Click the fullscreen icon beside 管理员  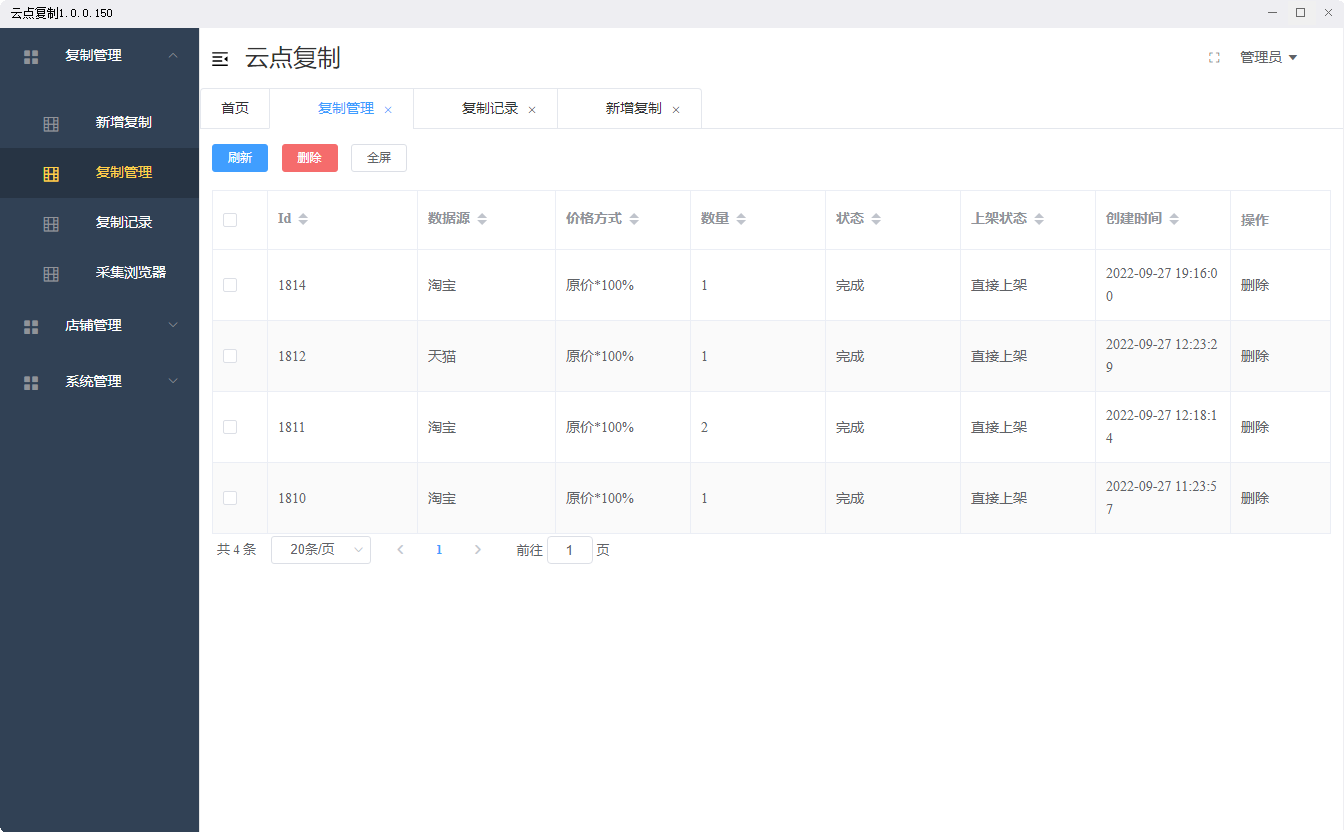point(1214,58)
